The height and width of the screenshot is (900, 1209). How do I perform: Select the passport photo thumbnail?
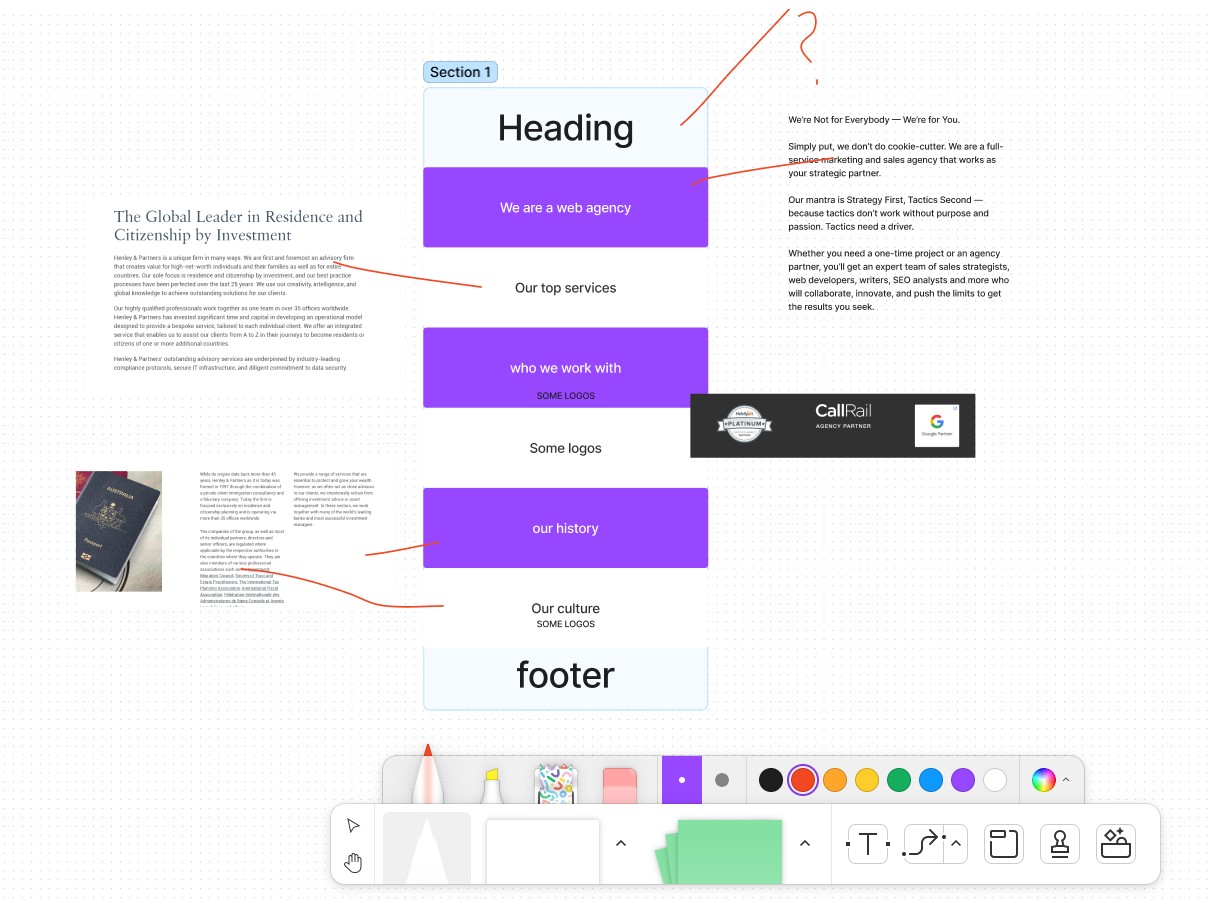pyautogui.click(x=119, y=531)
